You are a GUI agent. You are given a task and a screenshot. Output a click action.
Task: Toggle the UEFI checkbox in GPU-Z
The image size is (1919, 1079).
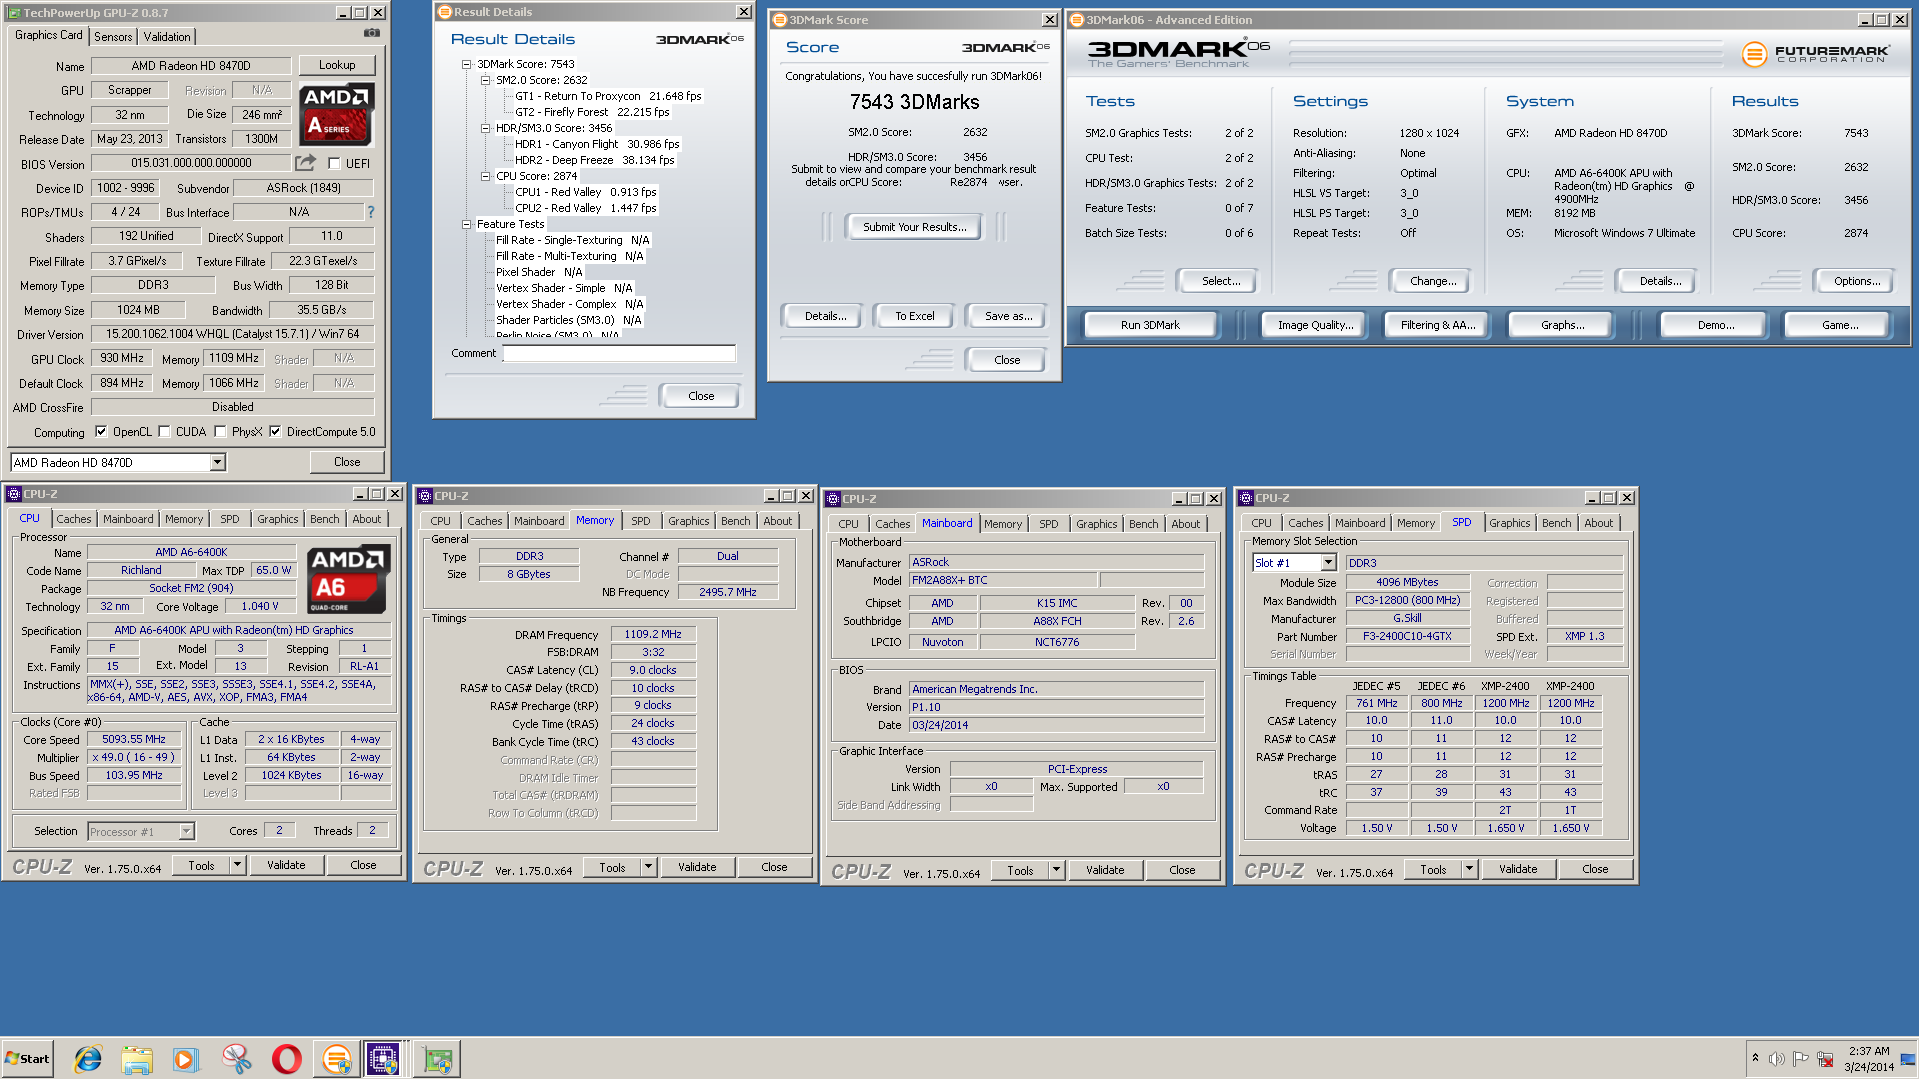click(x=334, y=163)
